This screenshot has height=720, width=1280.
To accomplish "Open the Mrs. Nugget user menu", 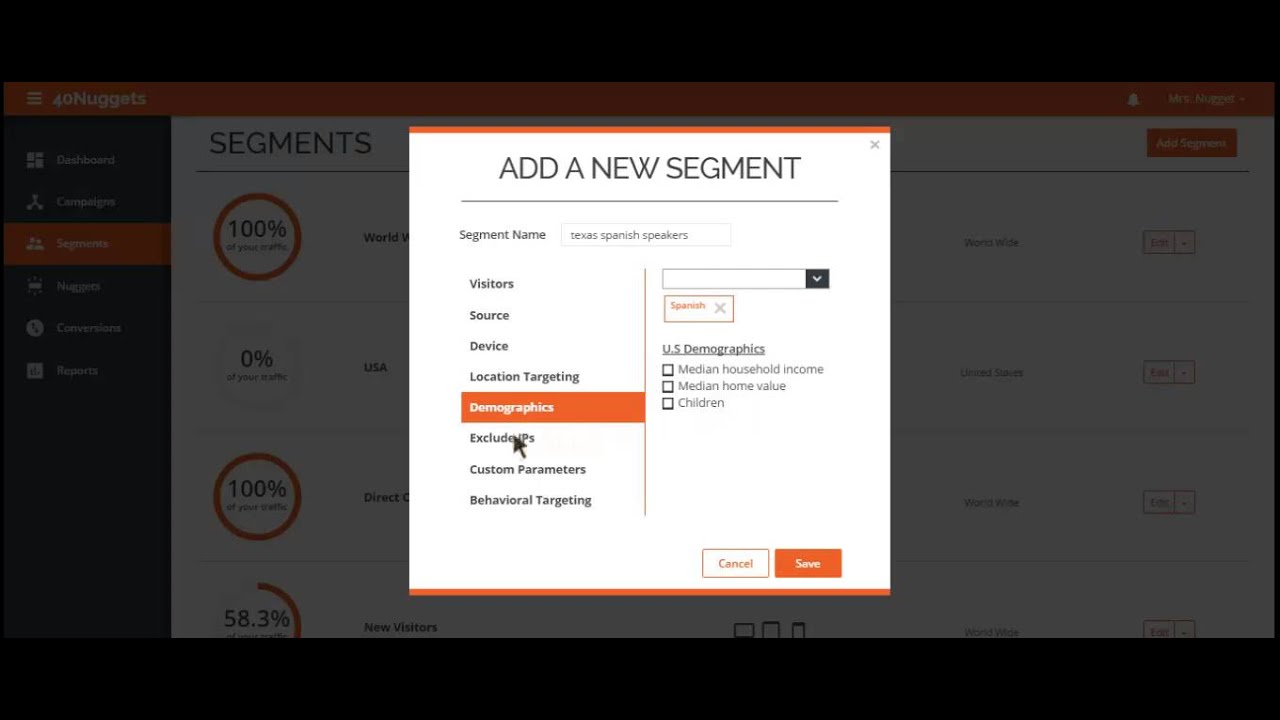I will [1207, 99].
